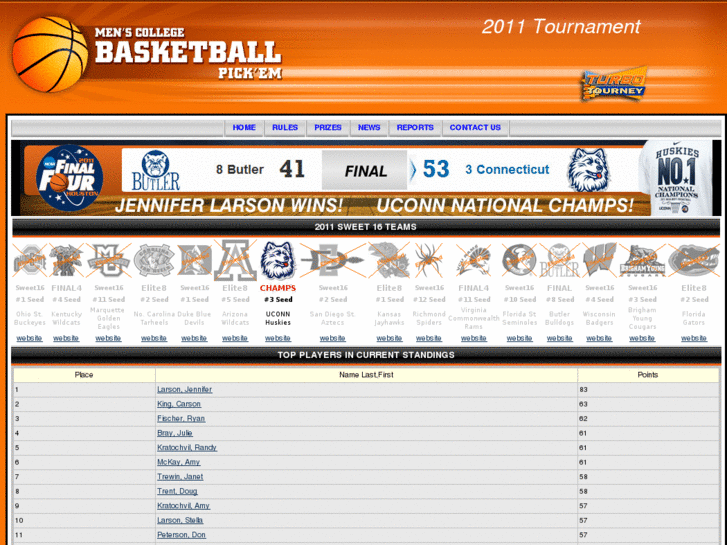Viewport: 727px width, 545px height.
Task: Click the 3 Connecticut team name
Action: 507,170
